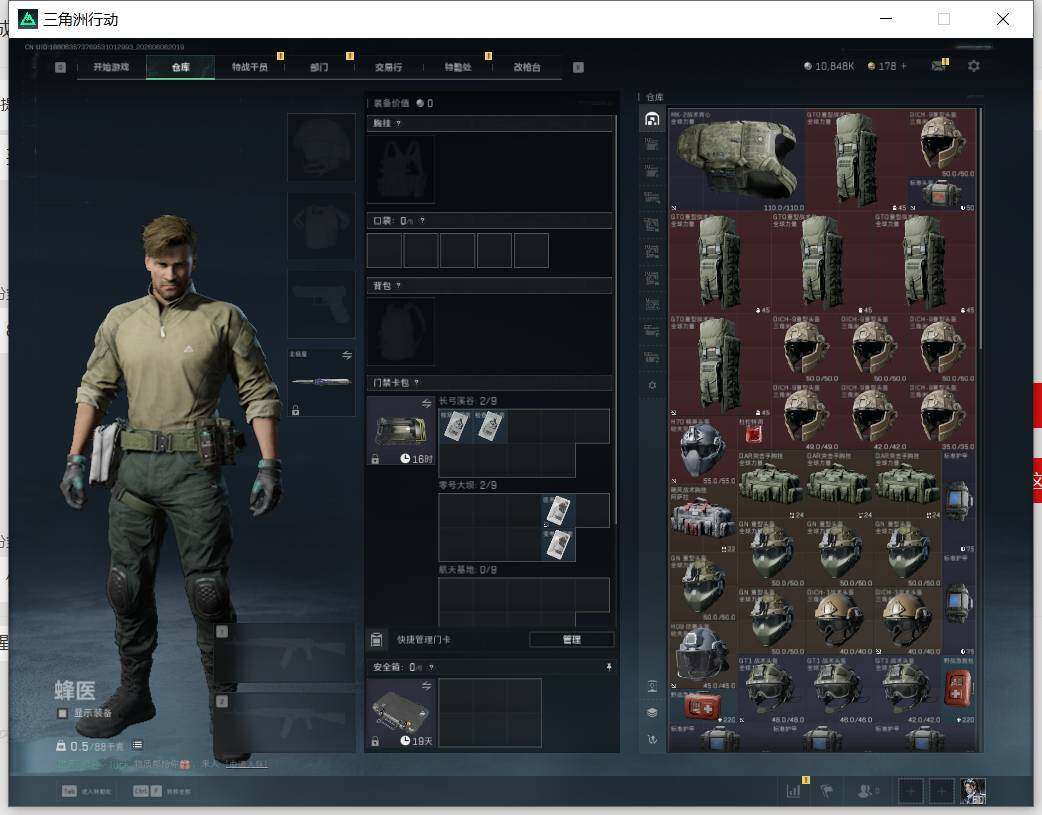The image size is (1042, 815).
Task: Open settings gear in top bar
Action: [x=974, y=66]
